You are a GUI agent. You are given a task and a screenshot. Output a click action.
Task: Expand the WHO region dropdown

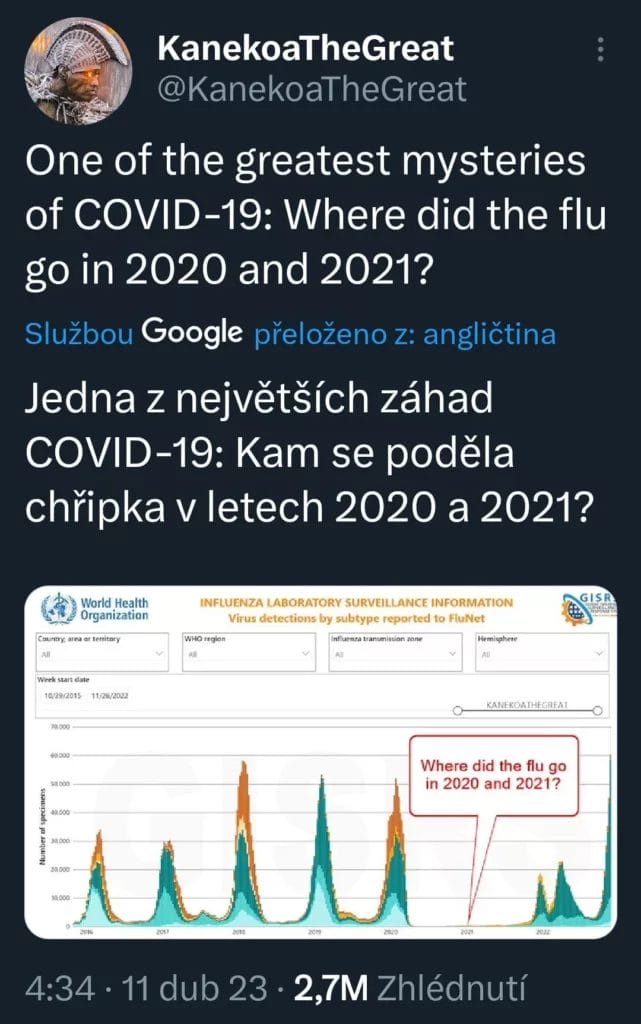tap(246, 652)
